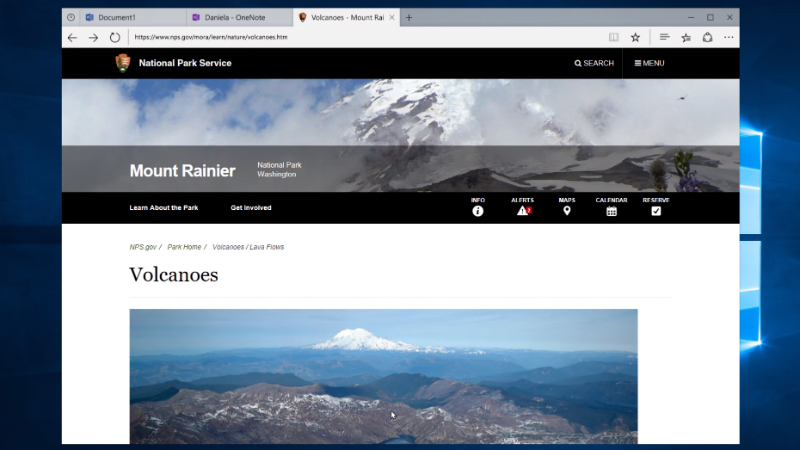Add page to favorites star icon

point(635,37)
